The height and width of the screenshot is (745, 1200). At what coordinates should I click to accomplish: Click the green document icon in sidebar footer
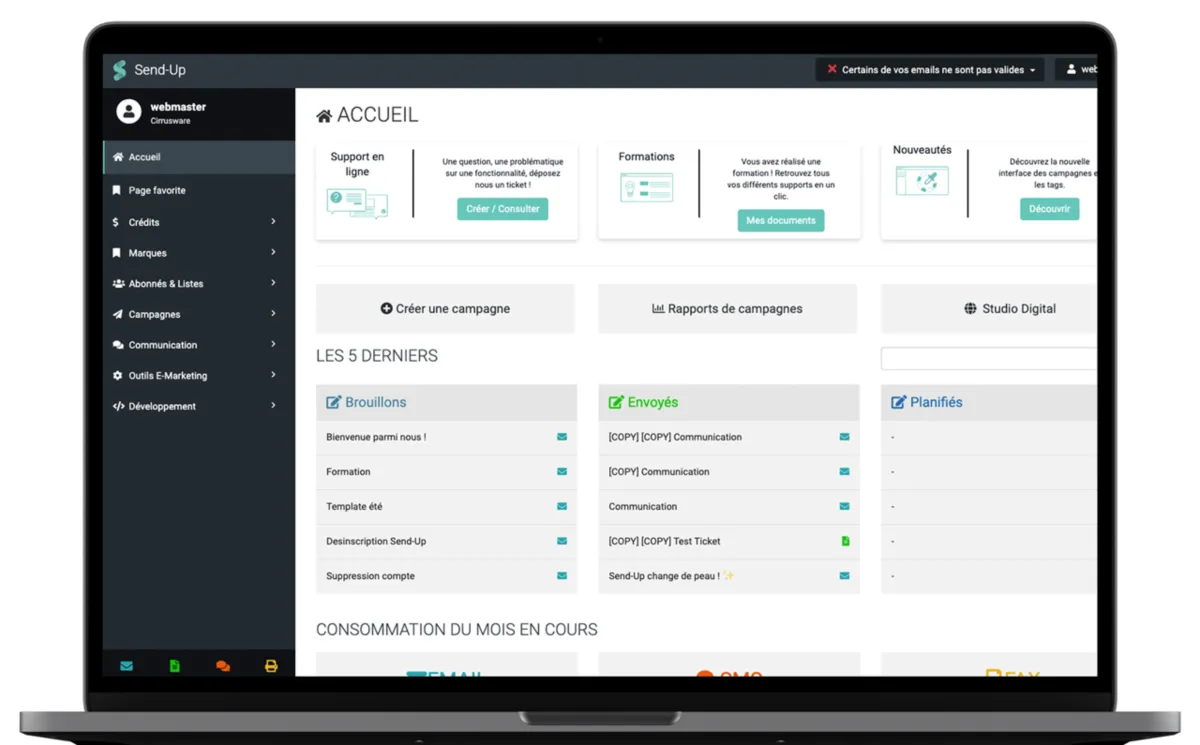point(175,666)
